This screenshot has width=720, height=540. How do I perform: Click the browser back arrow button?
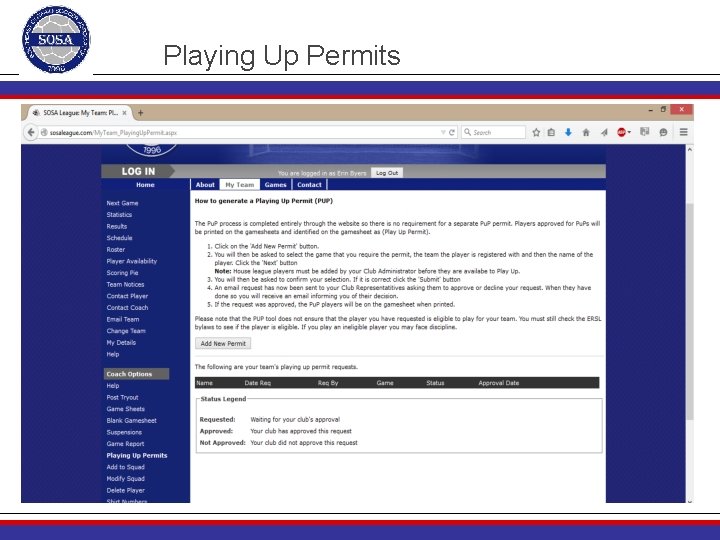pyautogui.click(x=31, y=132)
